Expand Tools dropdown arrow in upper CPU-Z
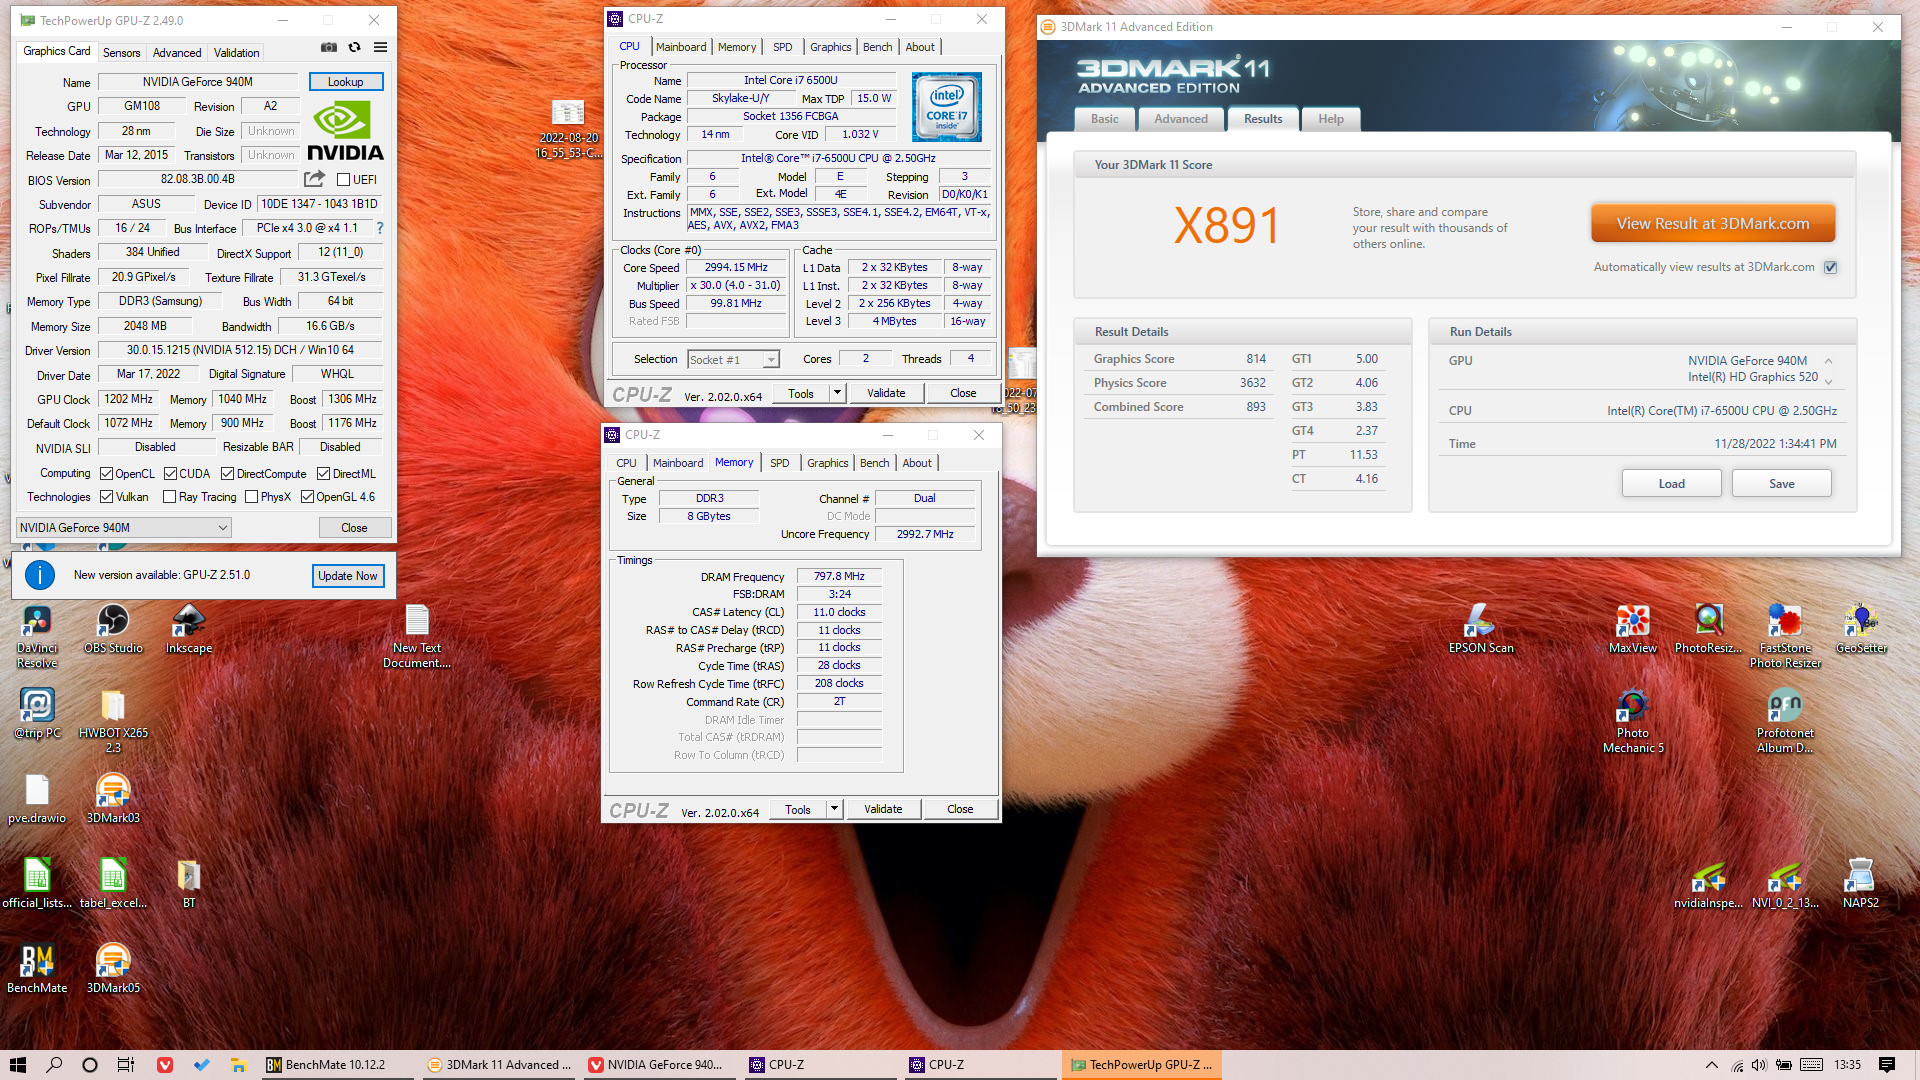This screenshot has height=1080, width=1920. point(837,393)
